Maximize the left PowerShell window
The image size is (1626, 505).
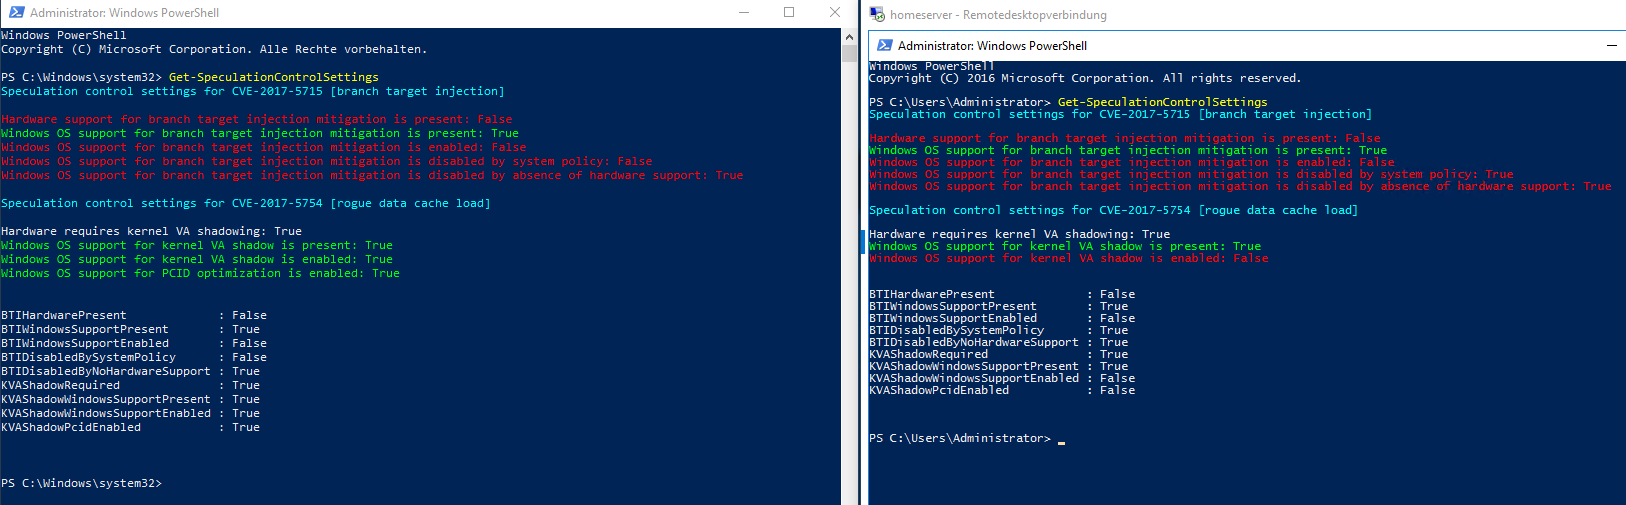789,13
